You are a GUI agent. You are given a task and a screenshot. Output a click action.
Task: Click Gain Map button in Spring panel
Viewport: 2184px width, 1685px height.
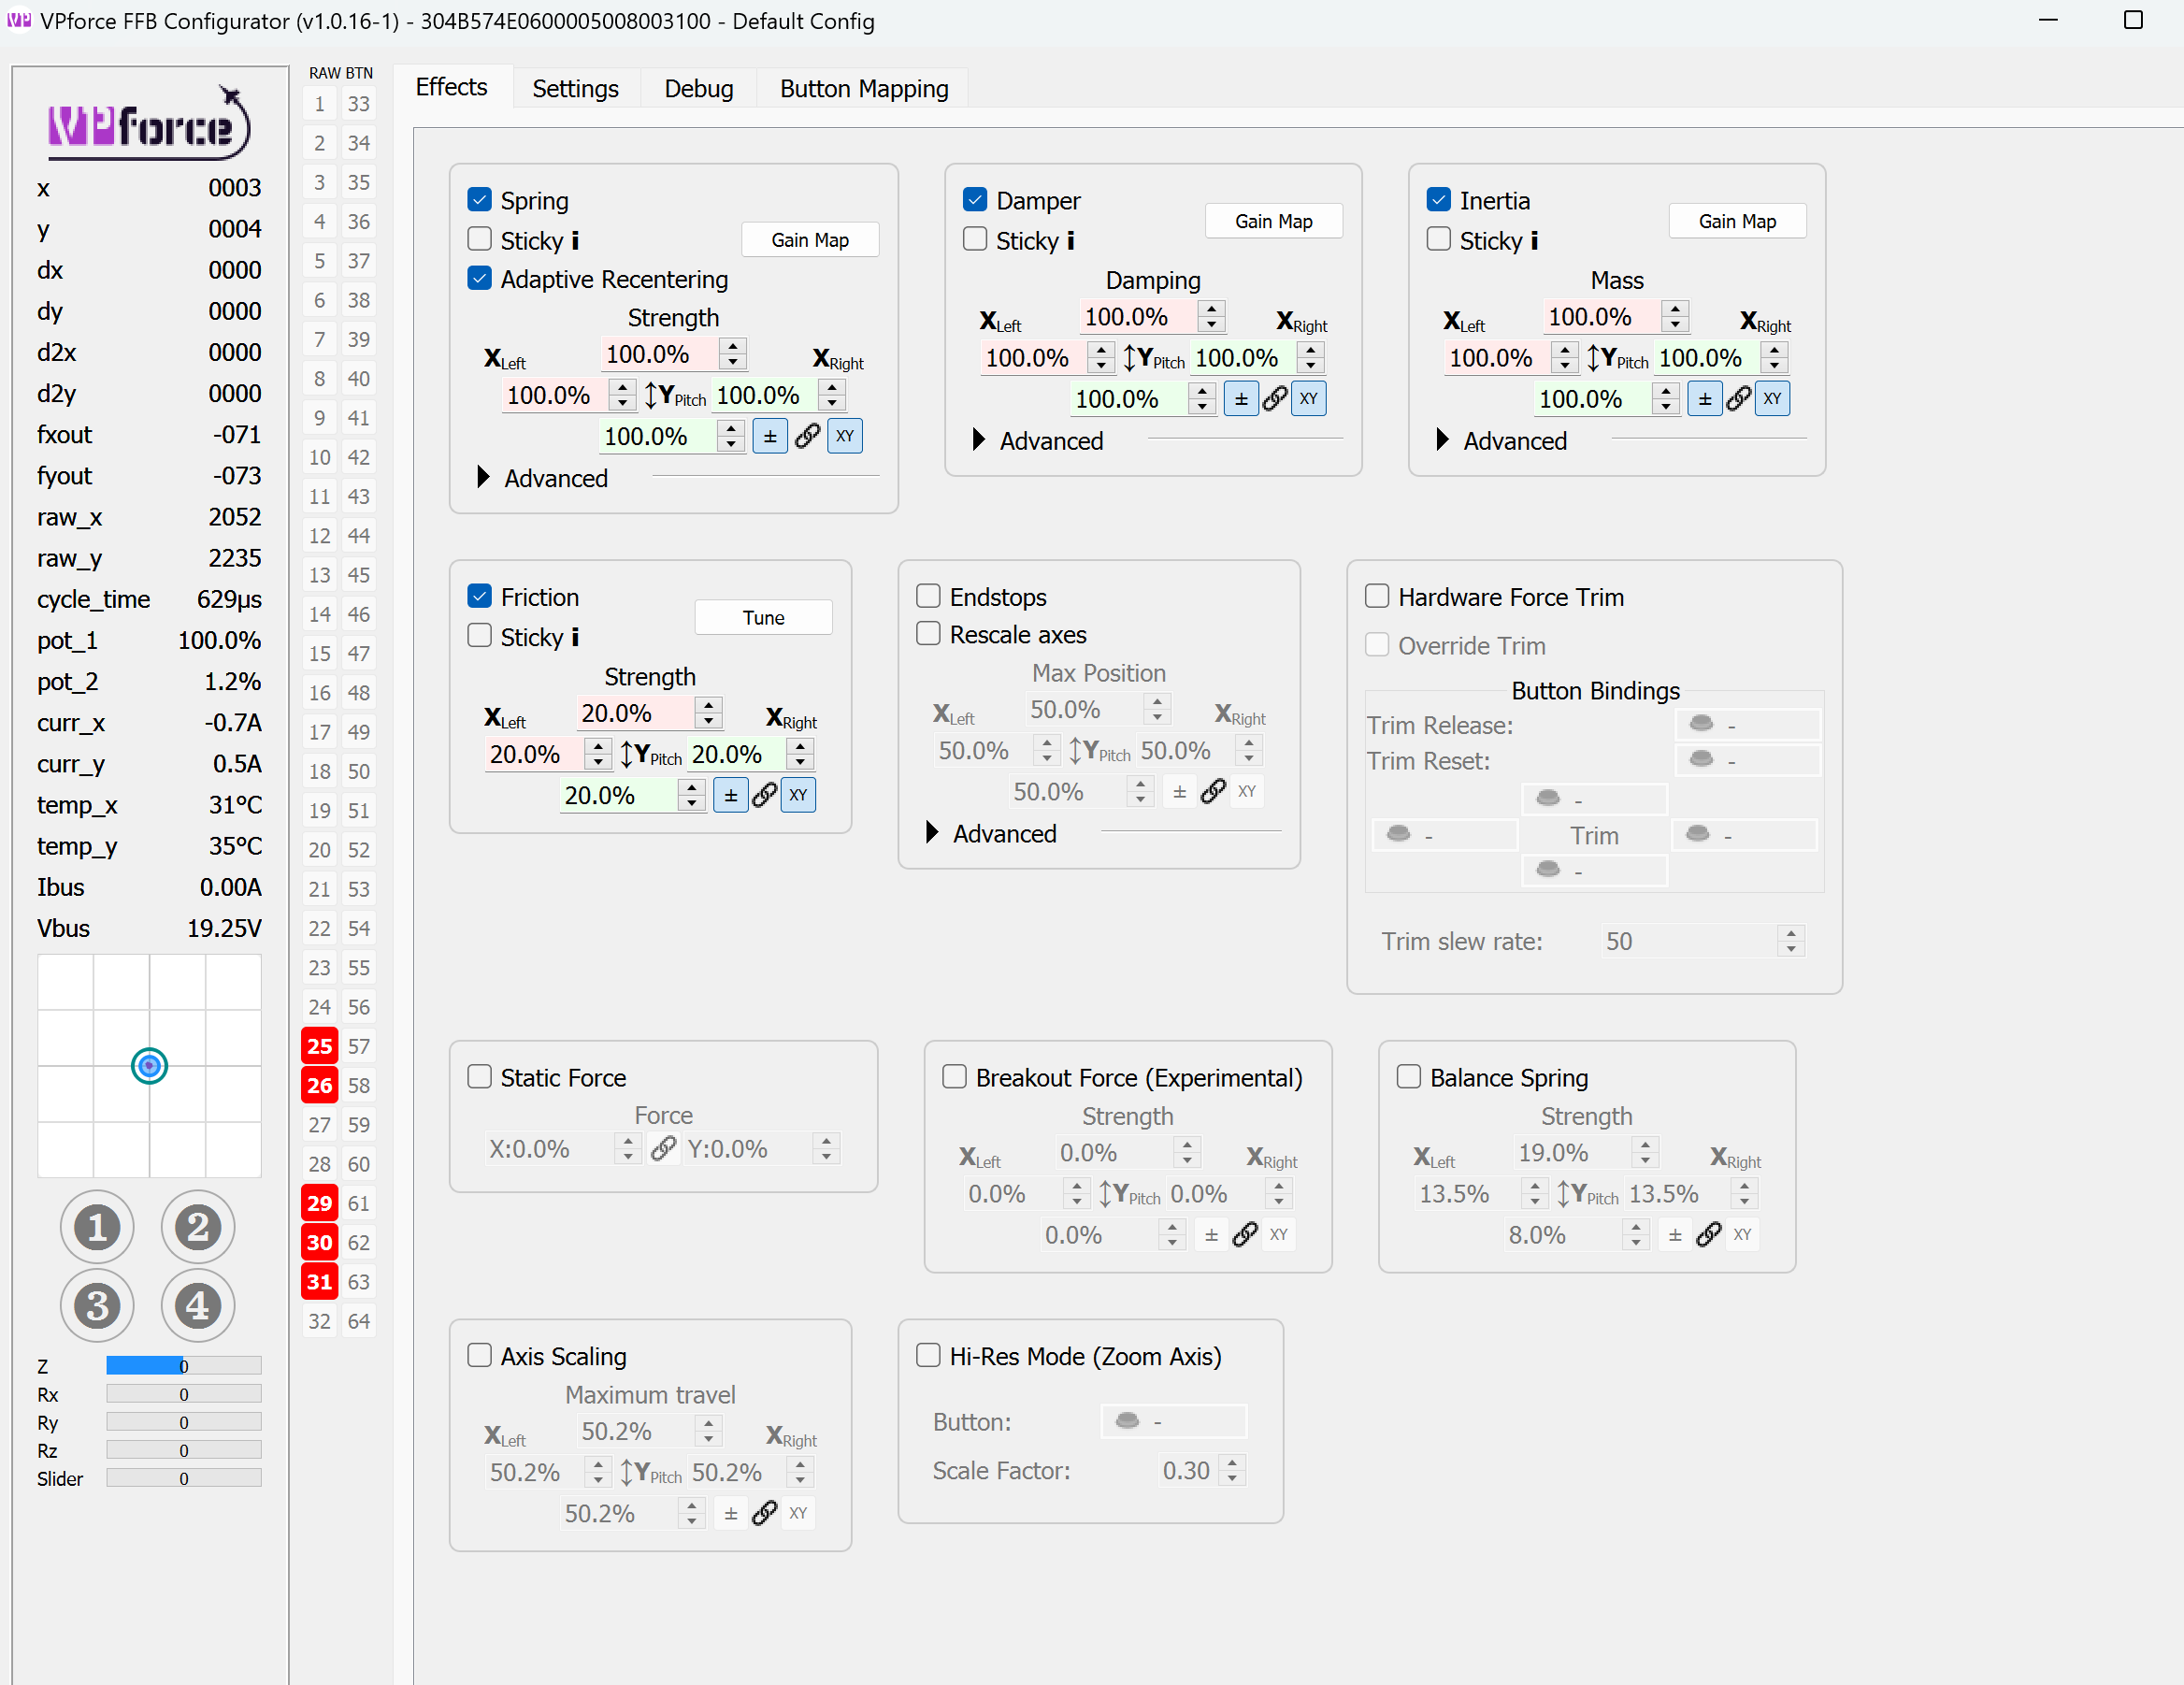(809, 240)
